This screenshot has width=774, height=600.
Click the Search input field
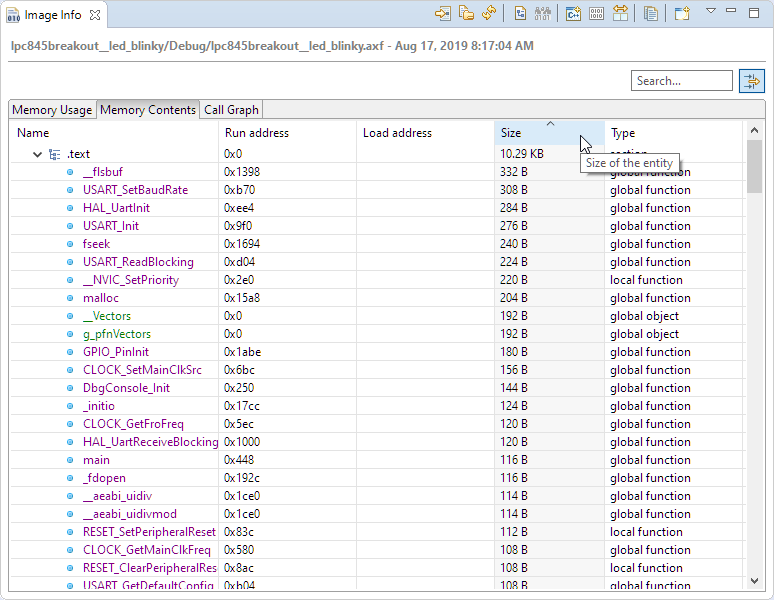coord(682,81)
